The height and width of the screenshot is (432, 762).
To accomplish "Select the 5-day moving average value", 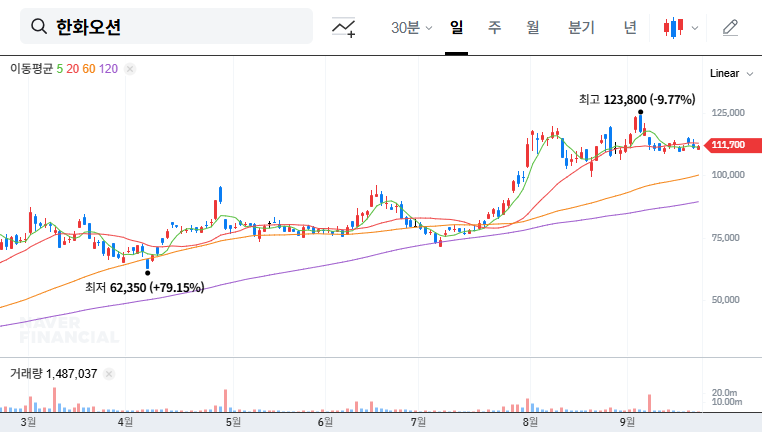I will coord(60,69).
